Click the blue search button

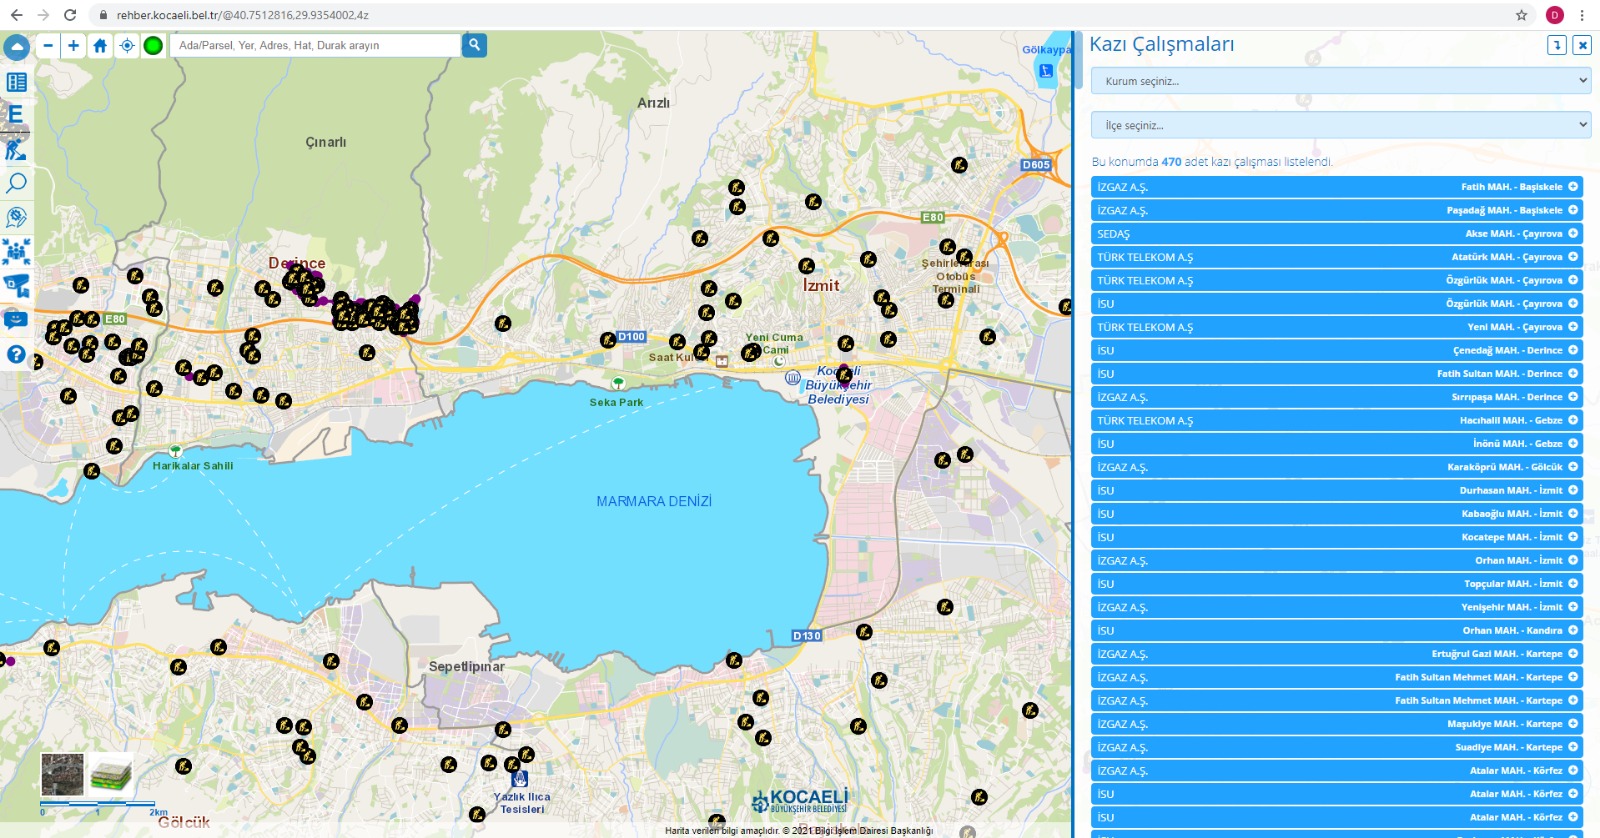(474, 45)
